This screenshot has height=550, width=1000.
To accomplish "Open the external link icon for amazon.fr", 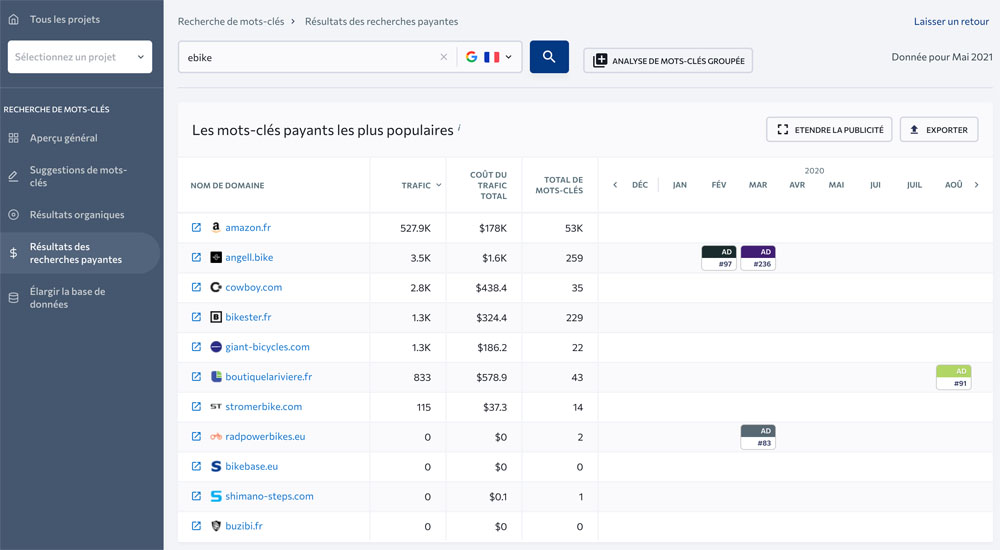I will [196, 227].
